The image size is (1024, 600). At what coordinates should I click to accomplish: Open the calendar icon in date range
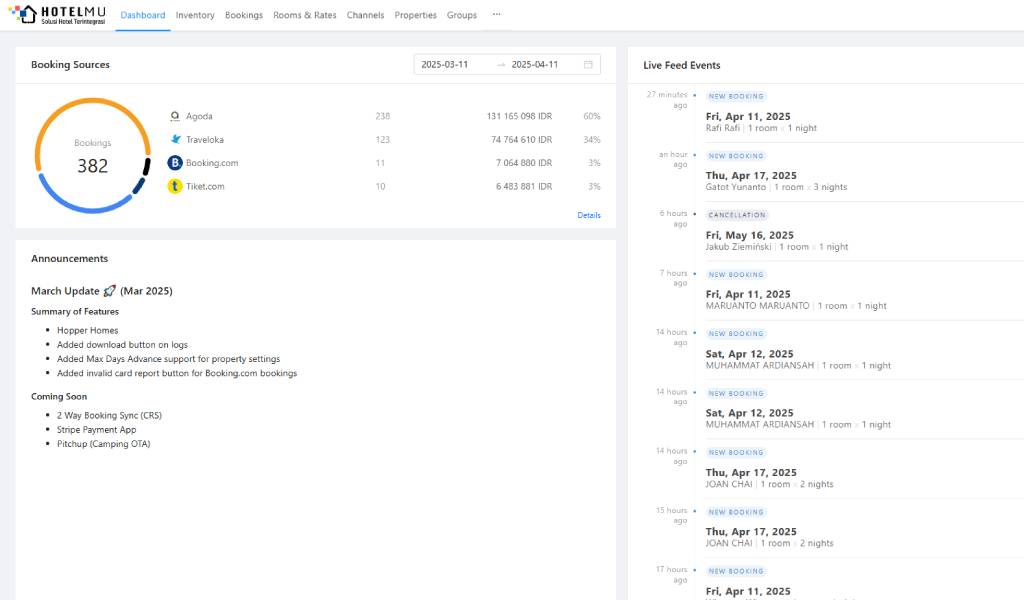588,65
